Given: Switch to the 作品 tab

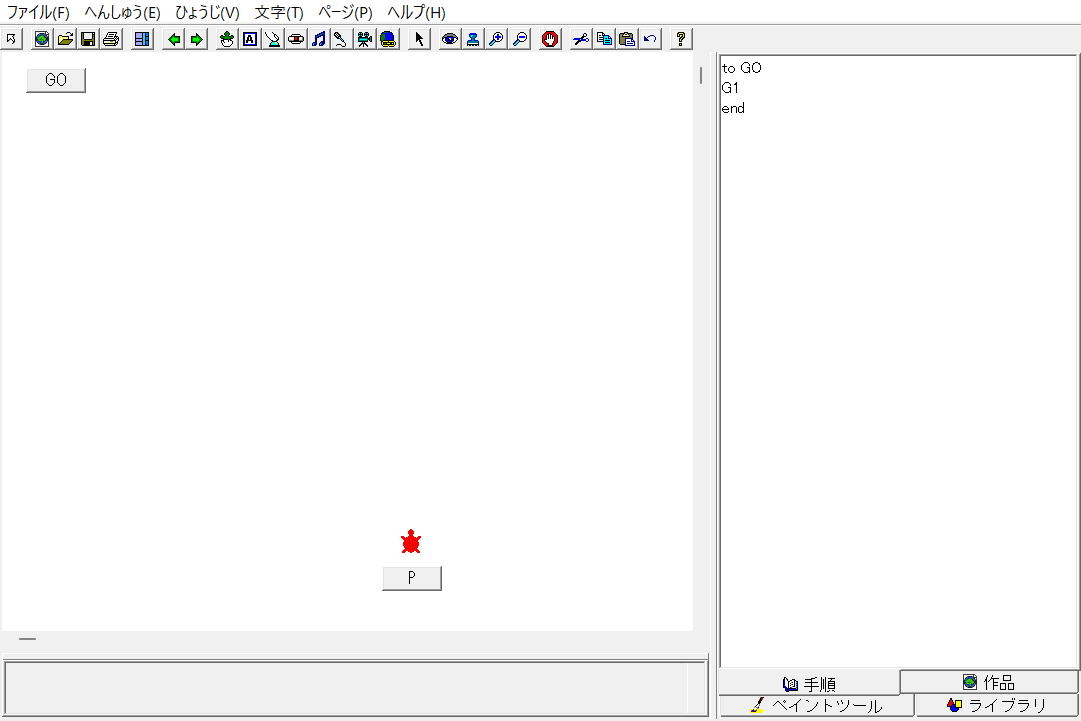Looking at the screenshot, I should 989,682.
